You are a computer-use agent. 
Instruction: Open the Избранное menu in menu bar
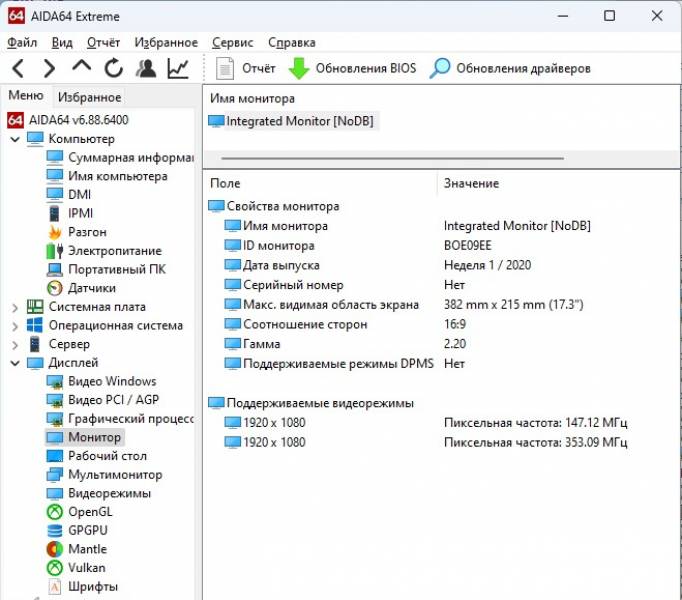point(166,43)
